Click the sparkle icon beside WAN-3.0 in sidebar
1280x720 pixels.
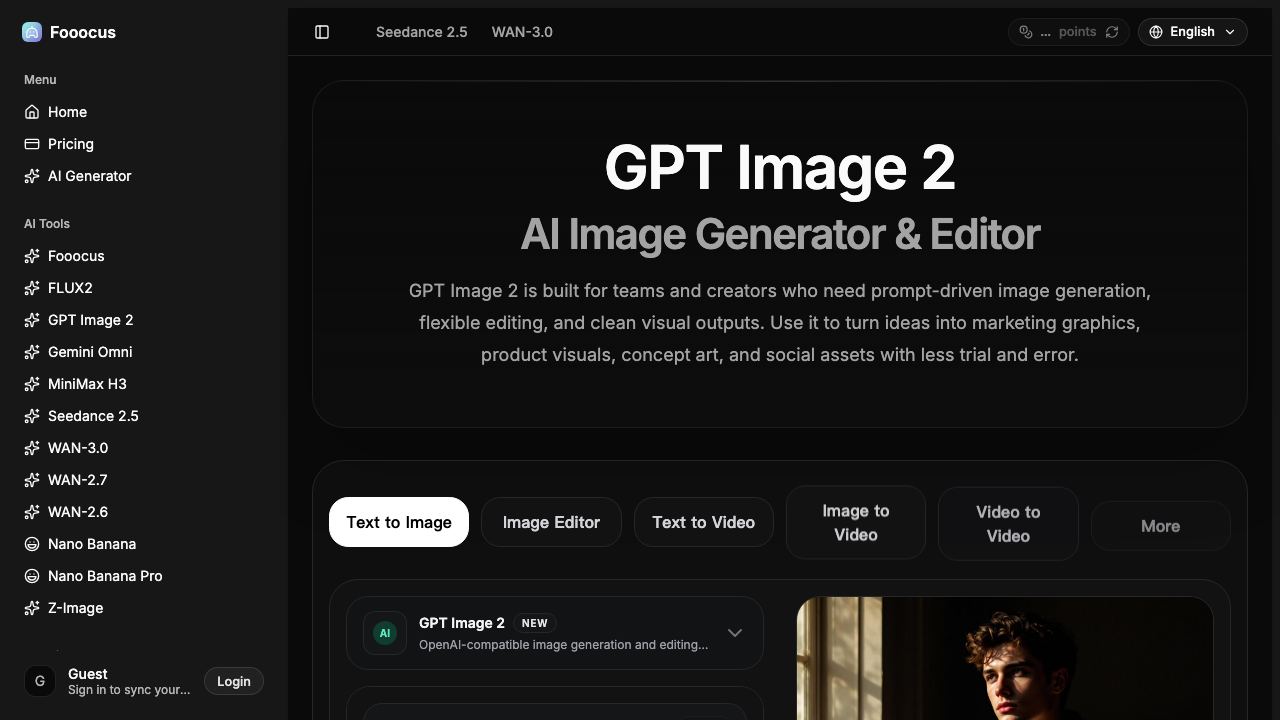[x=32, y=448]
